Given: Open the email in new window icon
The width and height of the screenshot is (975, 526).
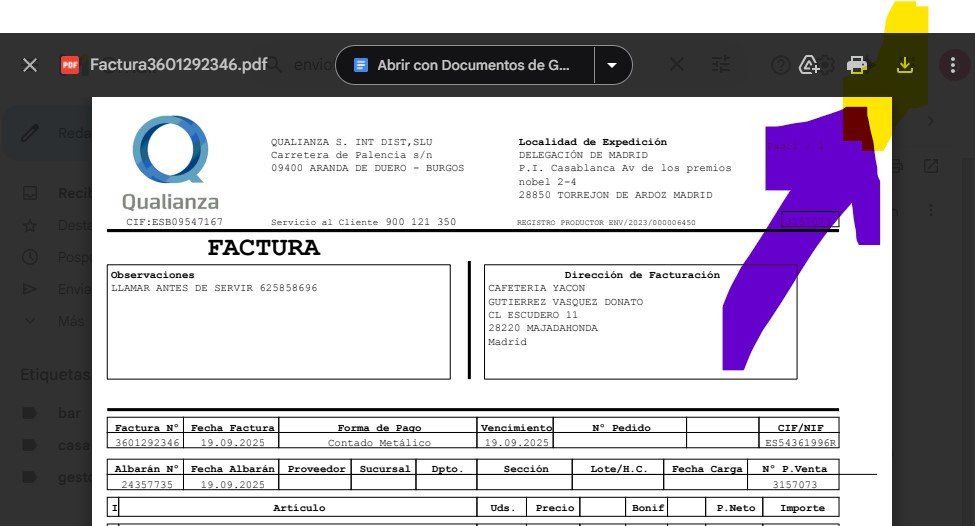Looking at the screenshot, I should pyautogui.click(x=930, y=165).
